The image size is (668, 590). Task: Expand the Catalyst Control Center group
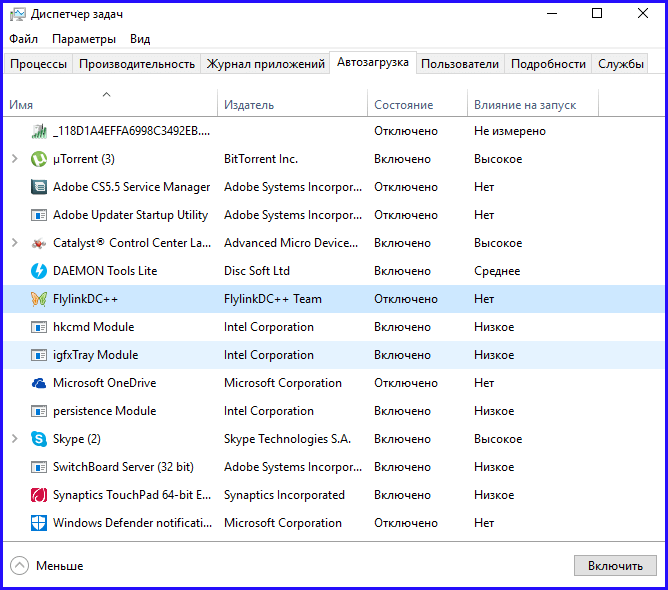click(14, 243)
